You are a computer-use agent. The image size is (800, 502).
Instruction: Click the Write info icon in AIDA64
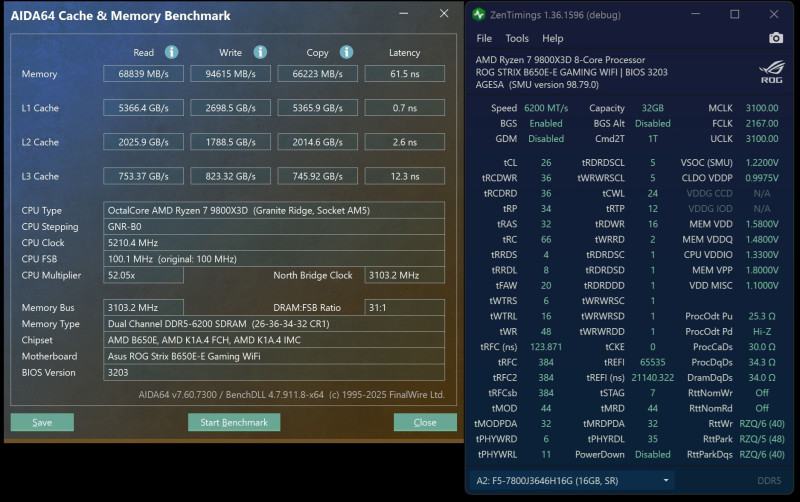260,52
